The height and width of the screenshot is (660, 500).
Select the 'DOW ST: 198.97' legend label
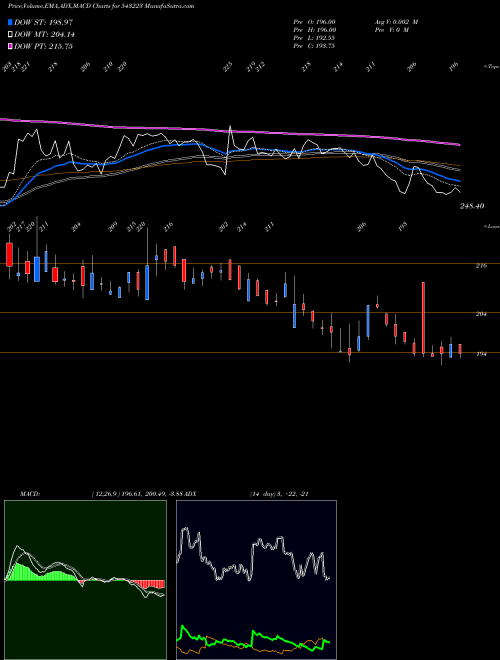[43, 22]
